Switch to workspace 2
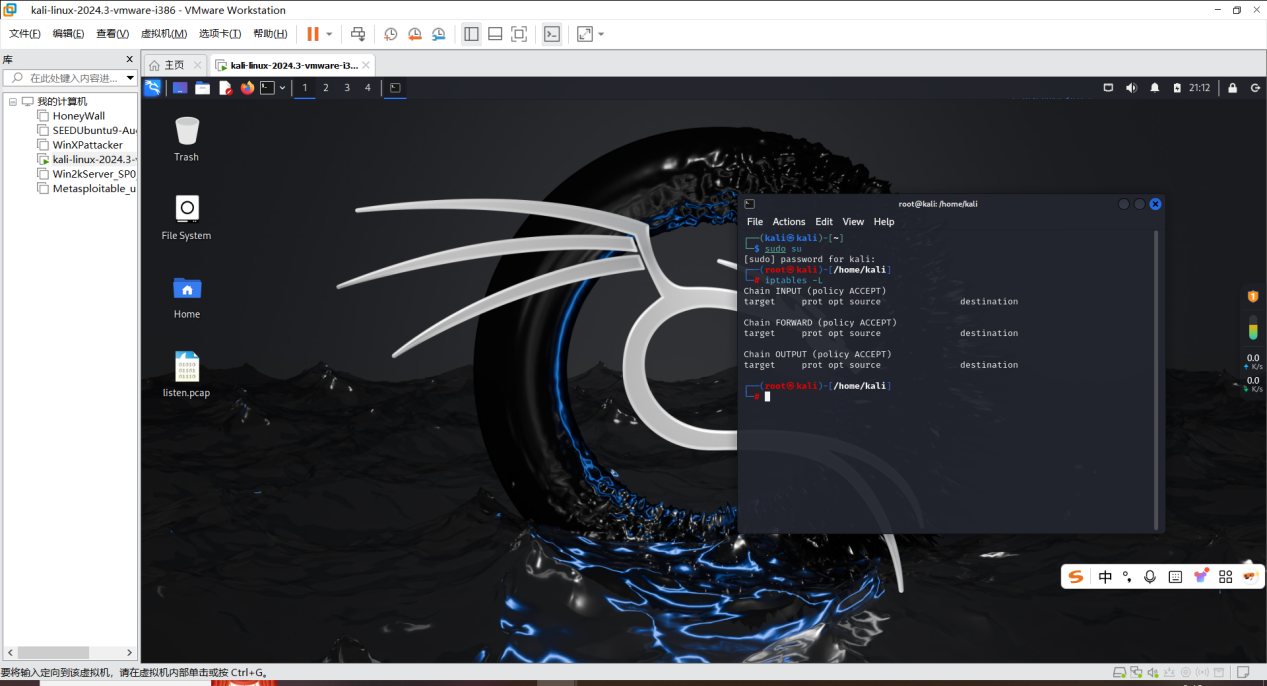The width and height of the screenshot is (1267, 686). pyautogui.click(x=326, y=88)
